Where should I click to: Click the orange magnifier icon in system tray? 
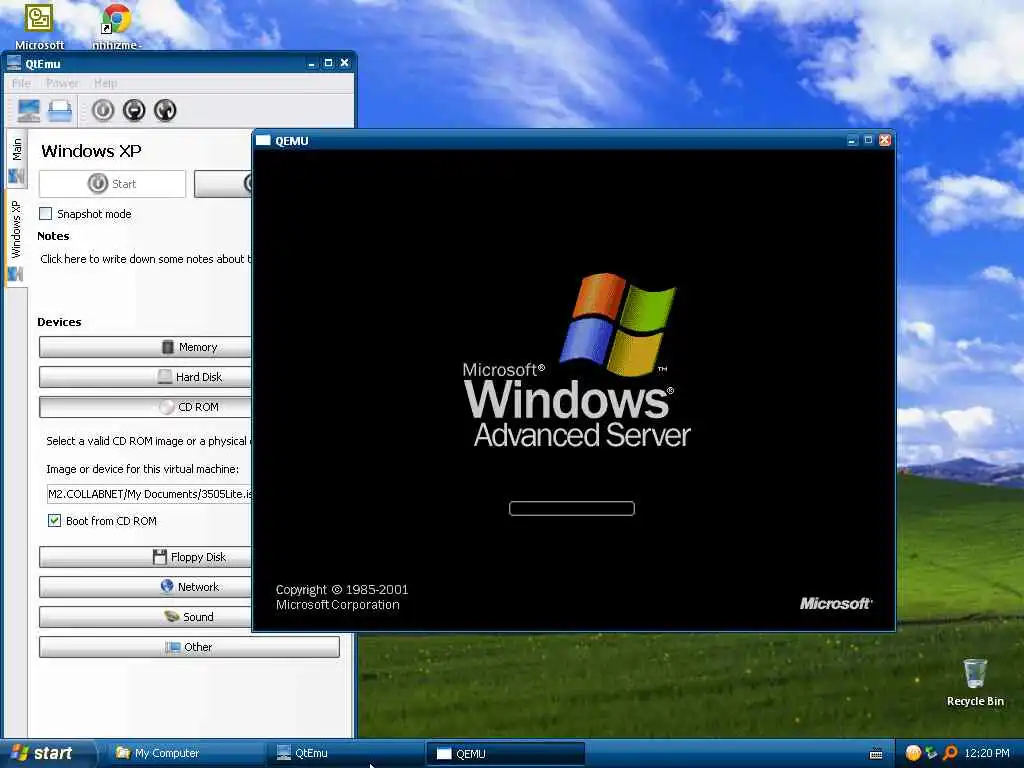click(950, 753)
